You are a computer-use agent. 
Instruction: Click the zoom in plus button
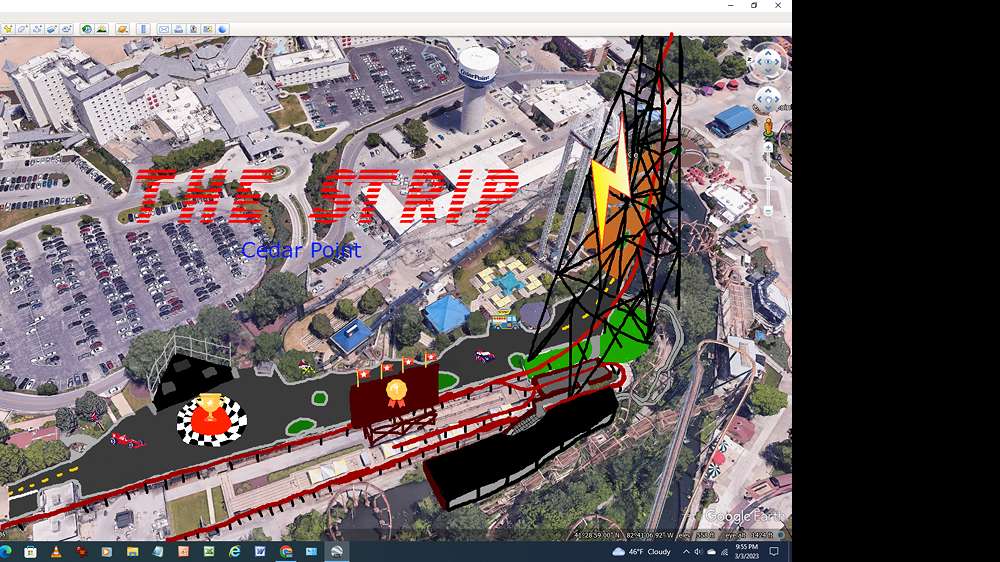coord(768,147)
